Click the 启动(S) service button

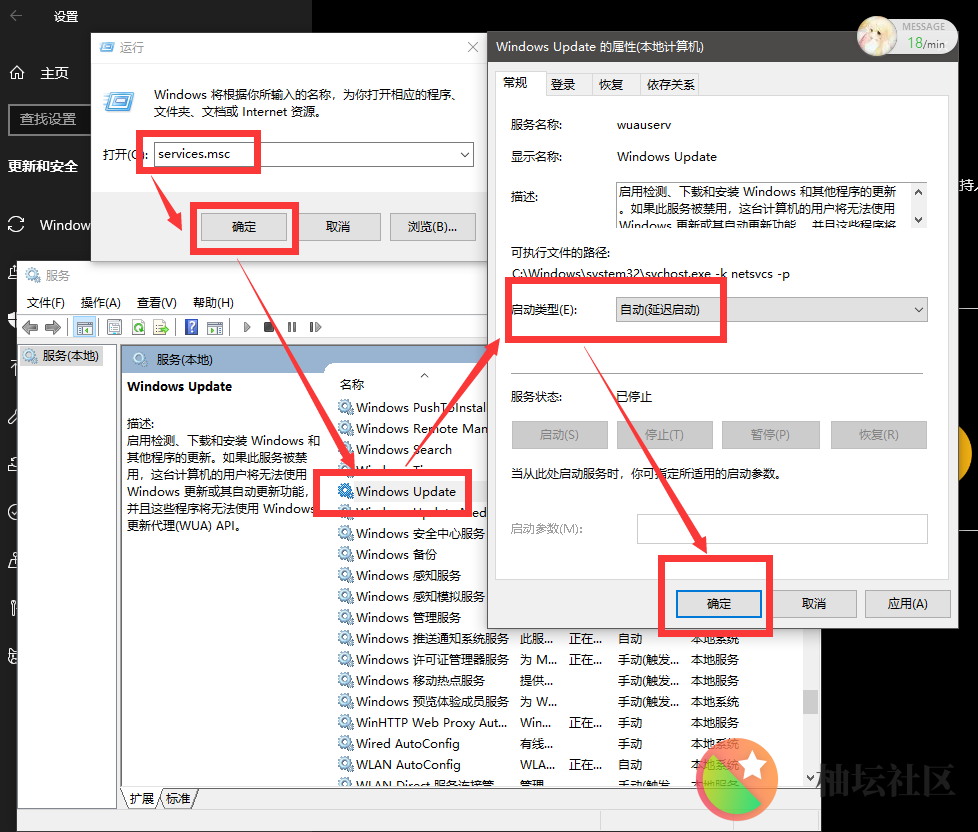pos(559,435)
